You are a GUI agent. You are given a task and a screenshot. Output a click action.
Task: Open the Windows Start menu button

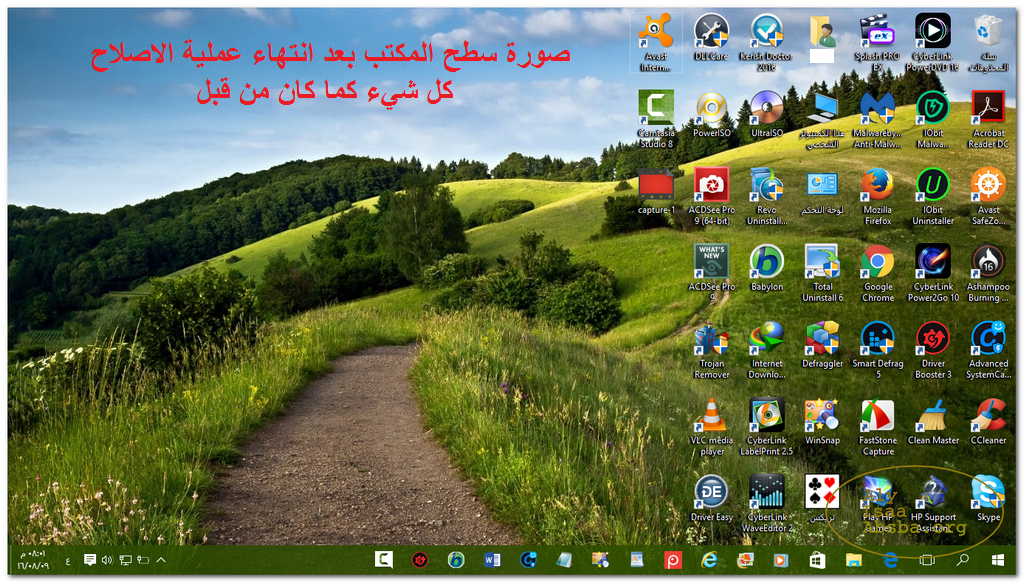pyautogui.click(x=997, y=560)
